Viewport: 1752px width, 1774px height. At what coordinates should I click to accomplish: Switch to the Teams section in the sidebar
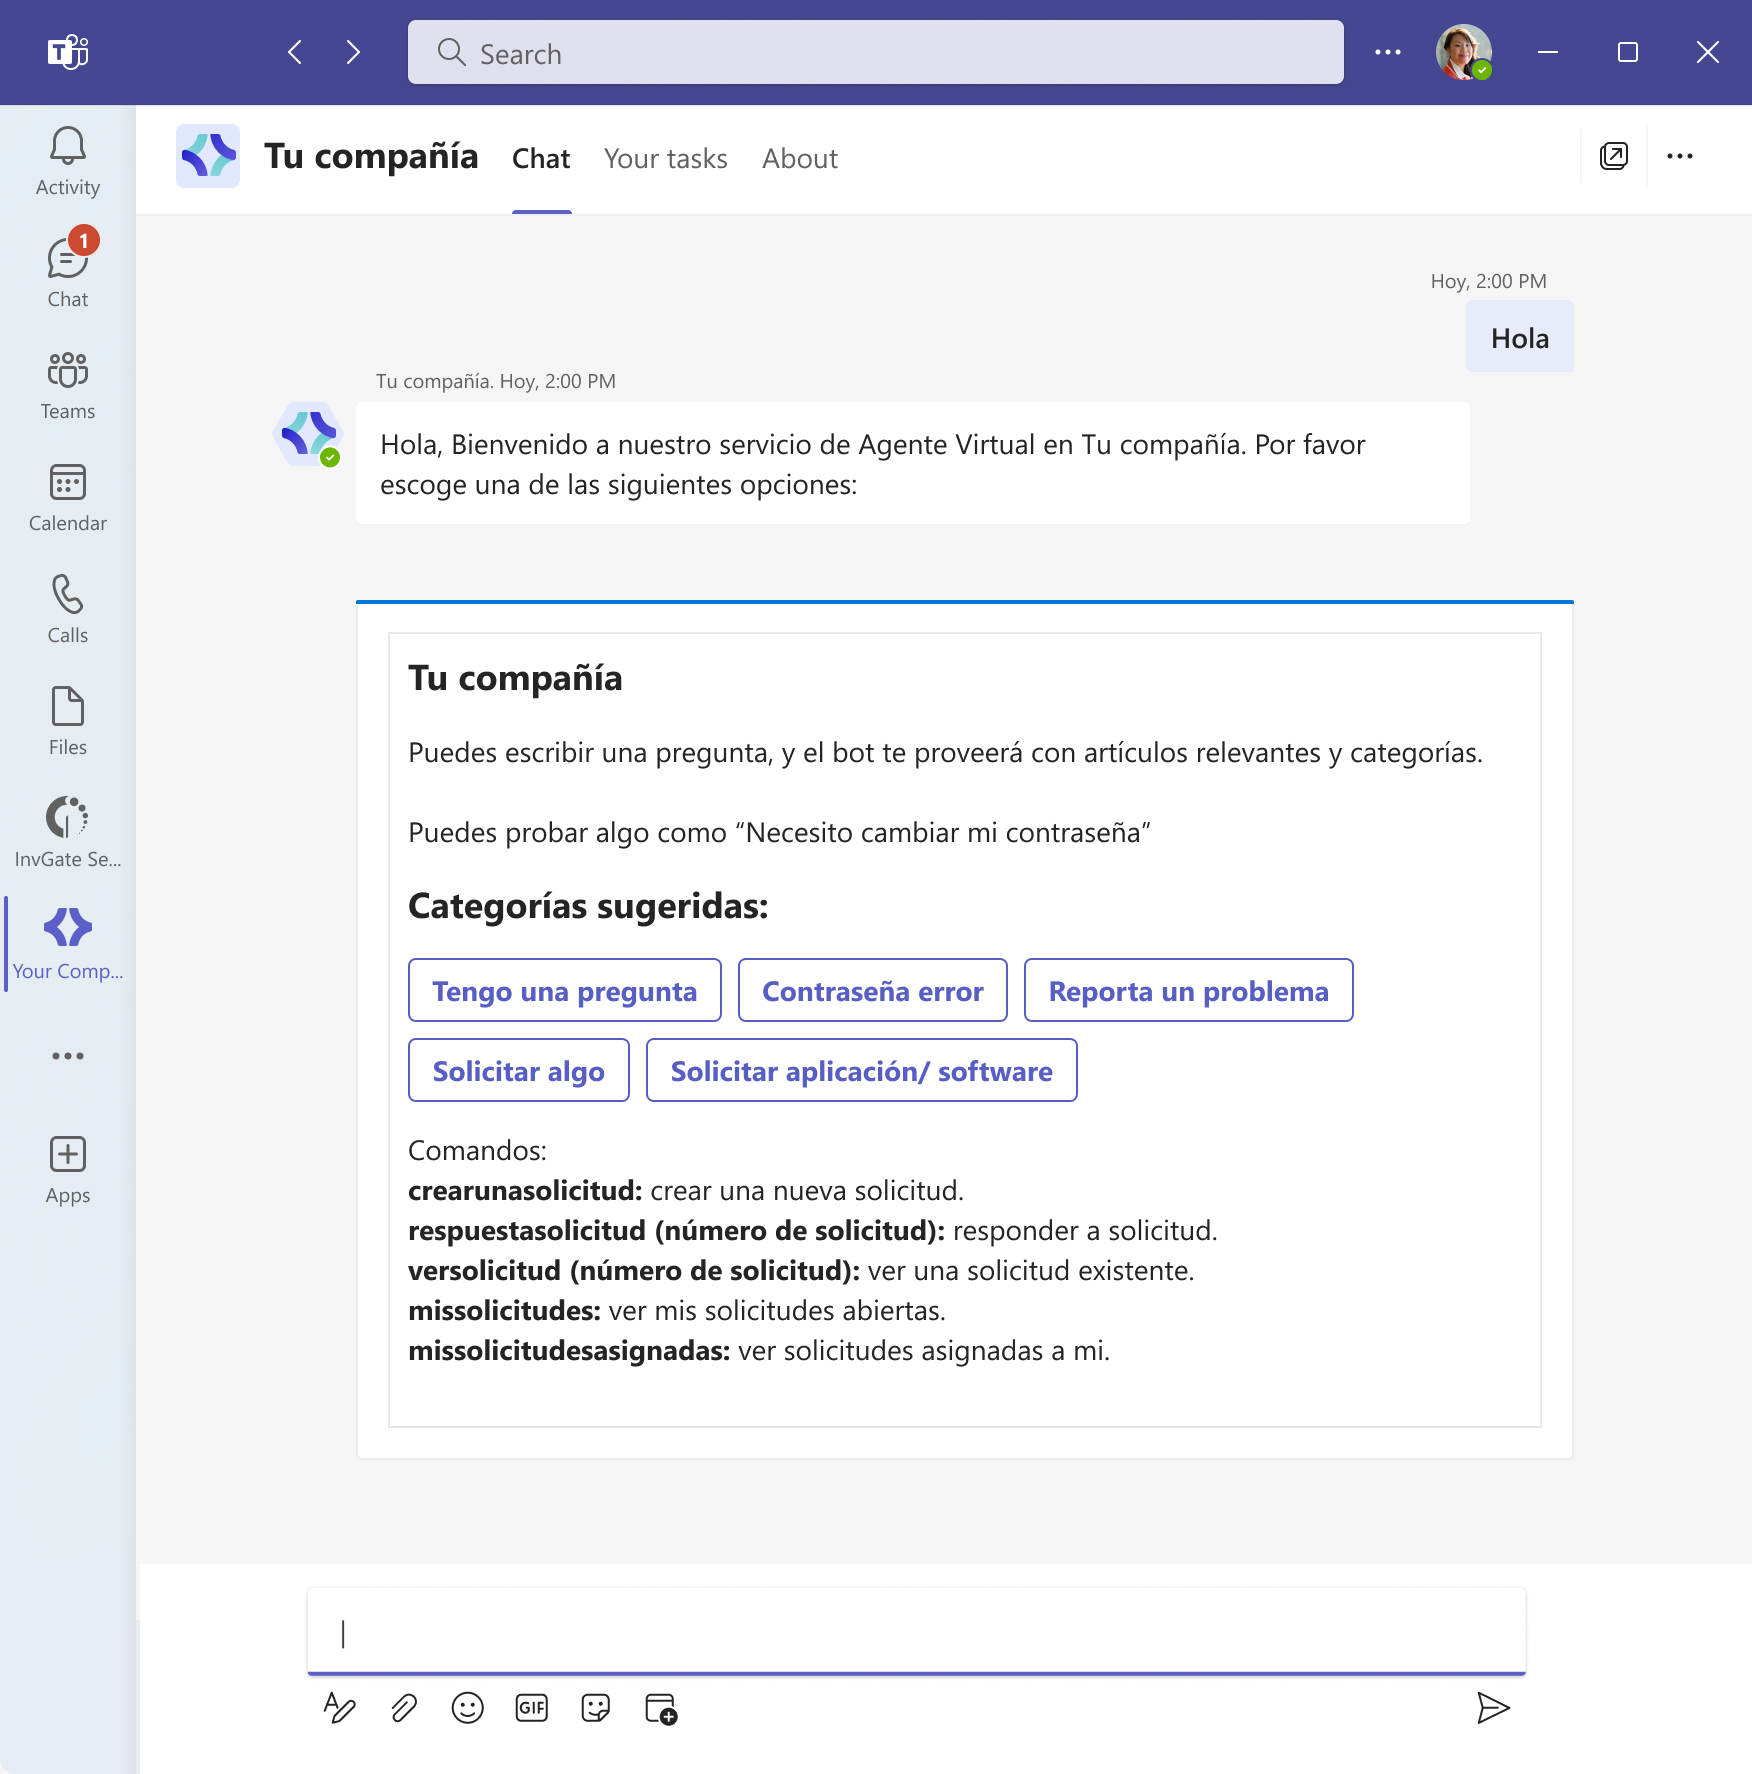point(66,383)
